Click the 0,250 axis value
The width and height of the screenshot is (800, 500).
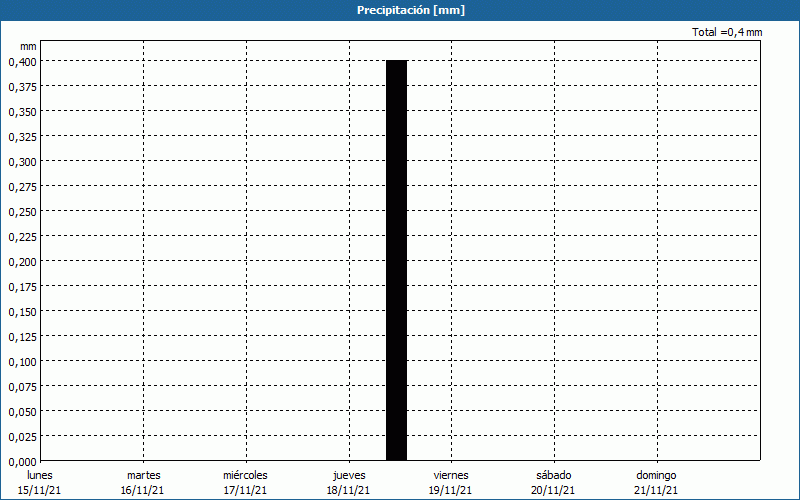pos(22,212)
